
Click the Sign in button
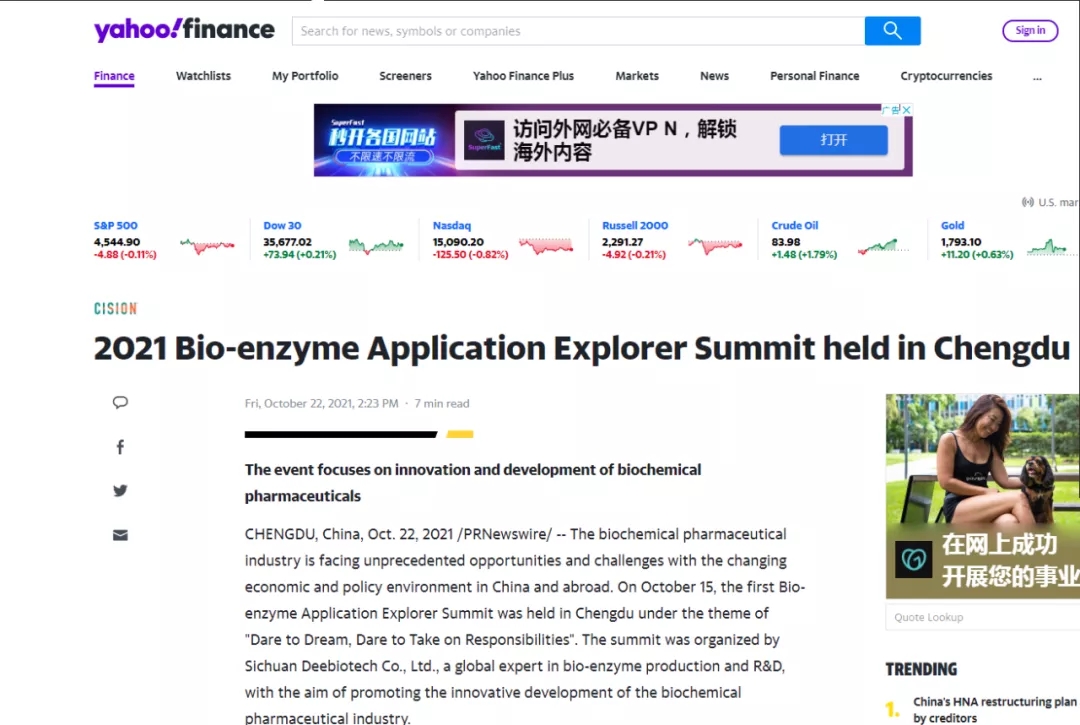click(x=1030, y=31)
